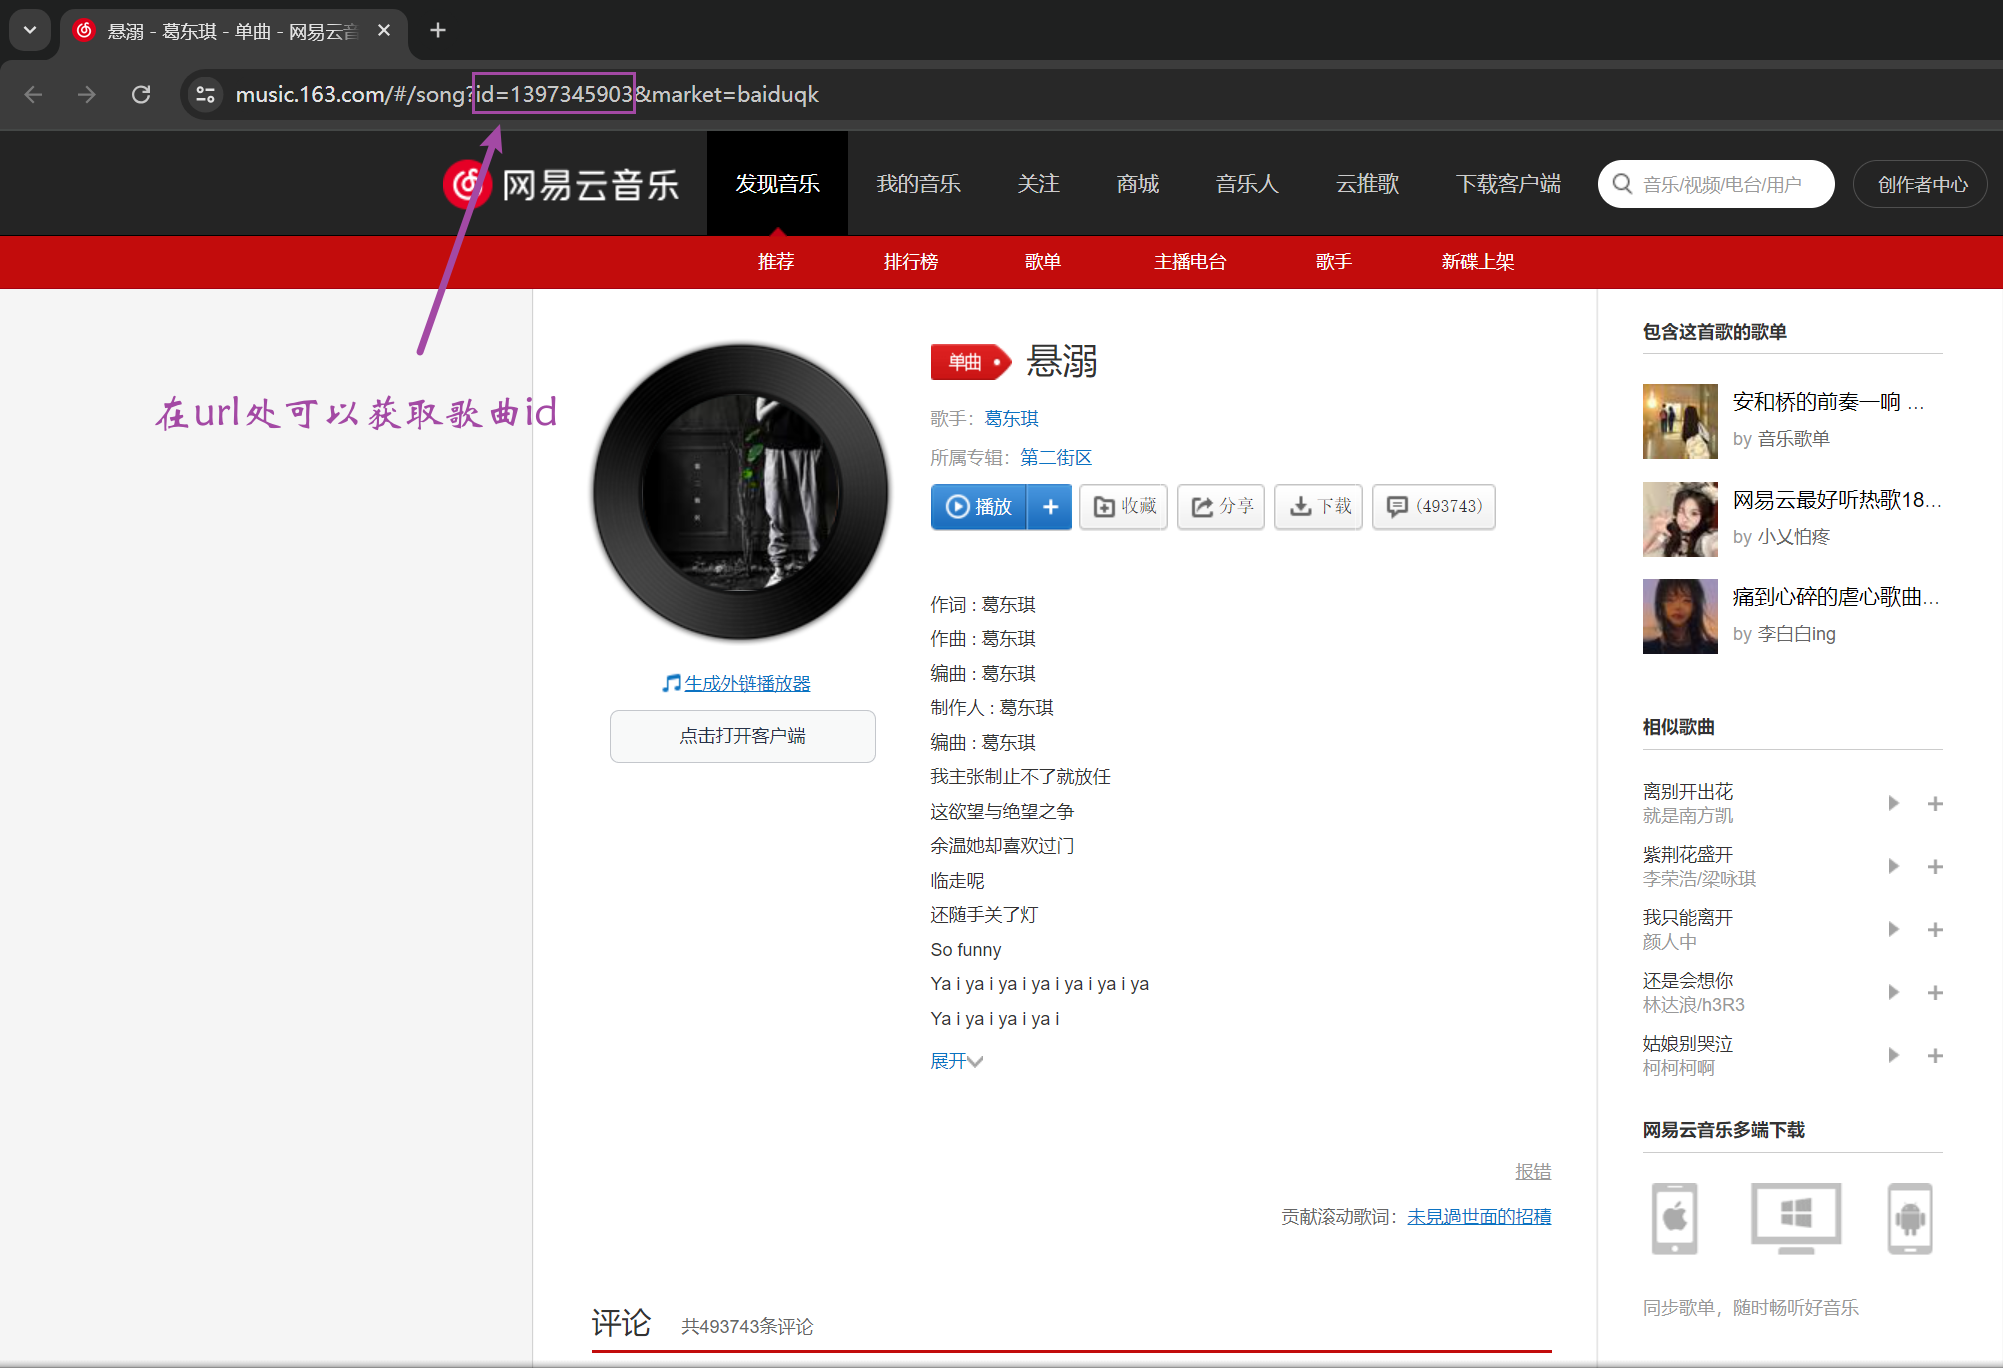Click the 下载 download button
Screen dimensions: 2003x1368
coord(1319,507)
